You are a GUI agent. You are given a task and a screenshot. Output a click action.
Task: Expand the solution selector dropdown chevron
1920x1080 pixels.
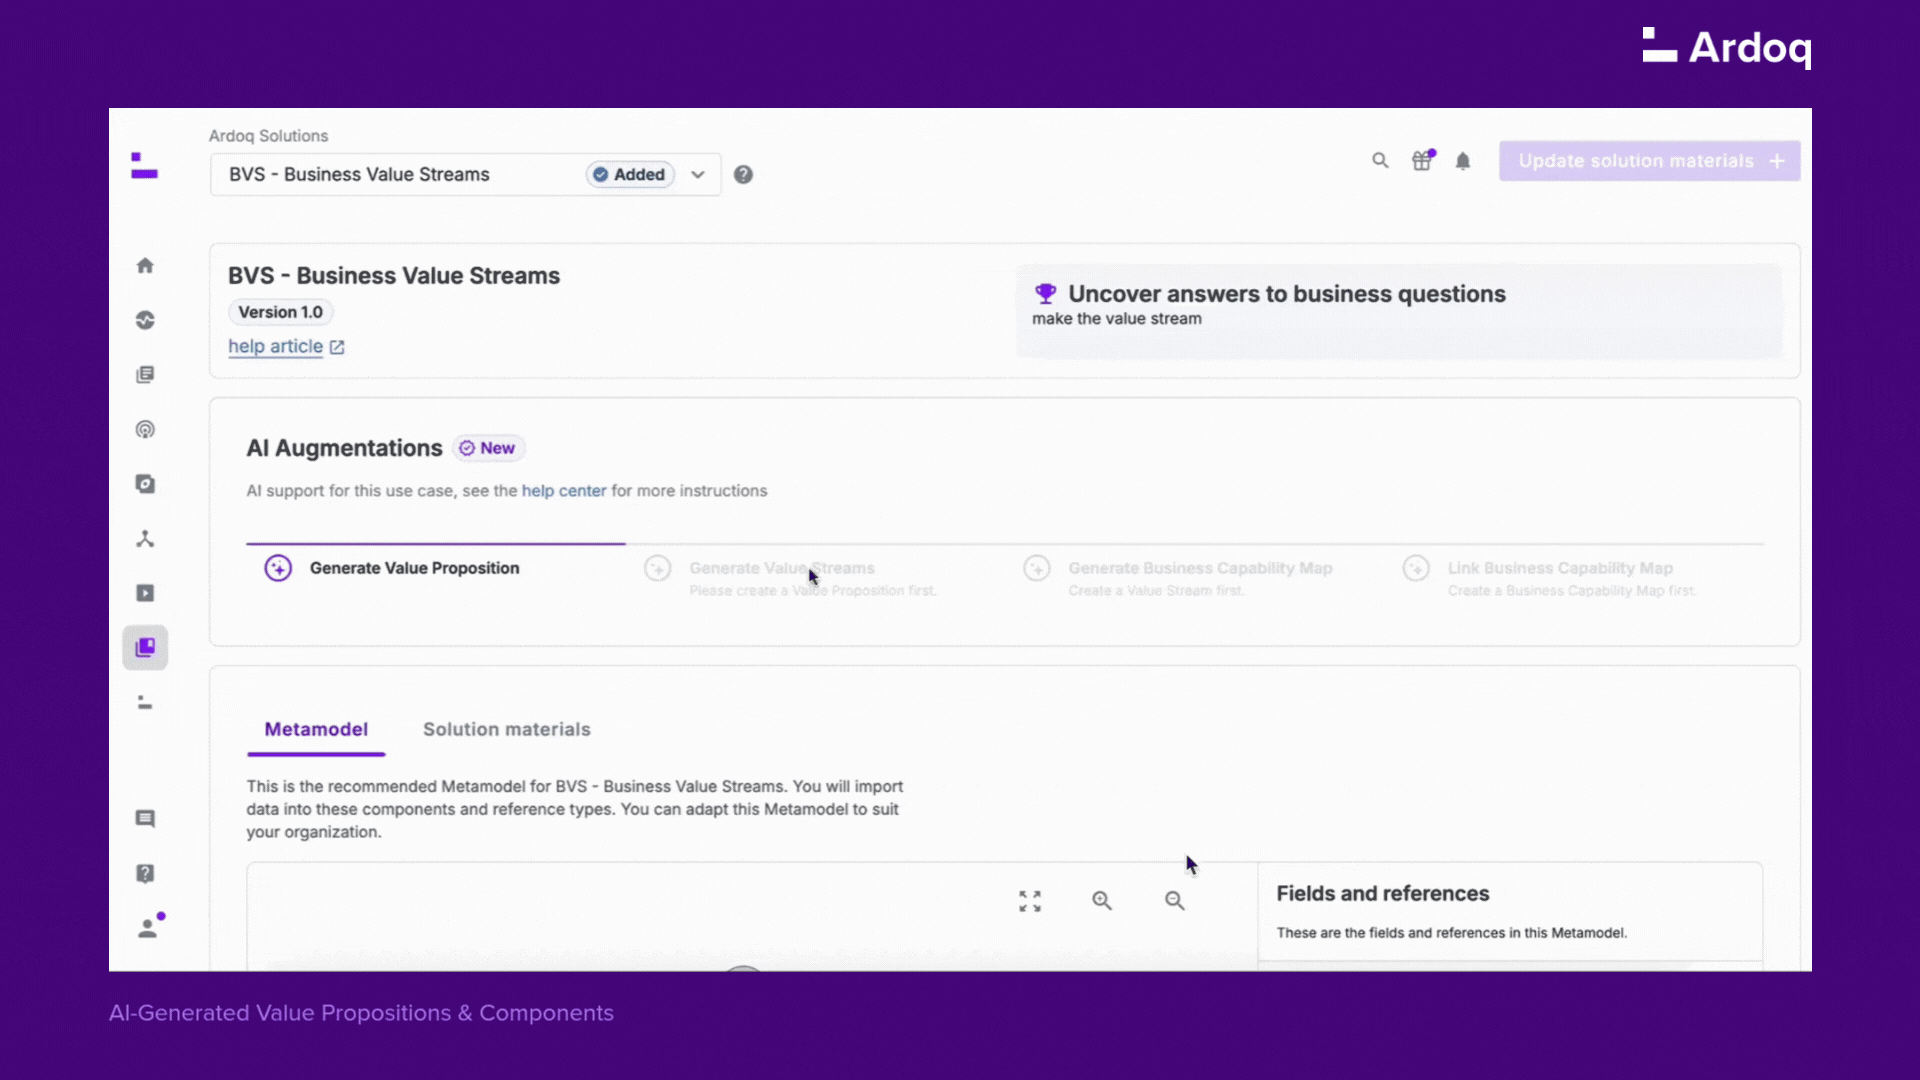point(698,175)
